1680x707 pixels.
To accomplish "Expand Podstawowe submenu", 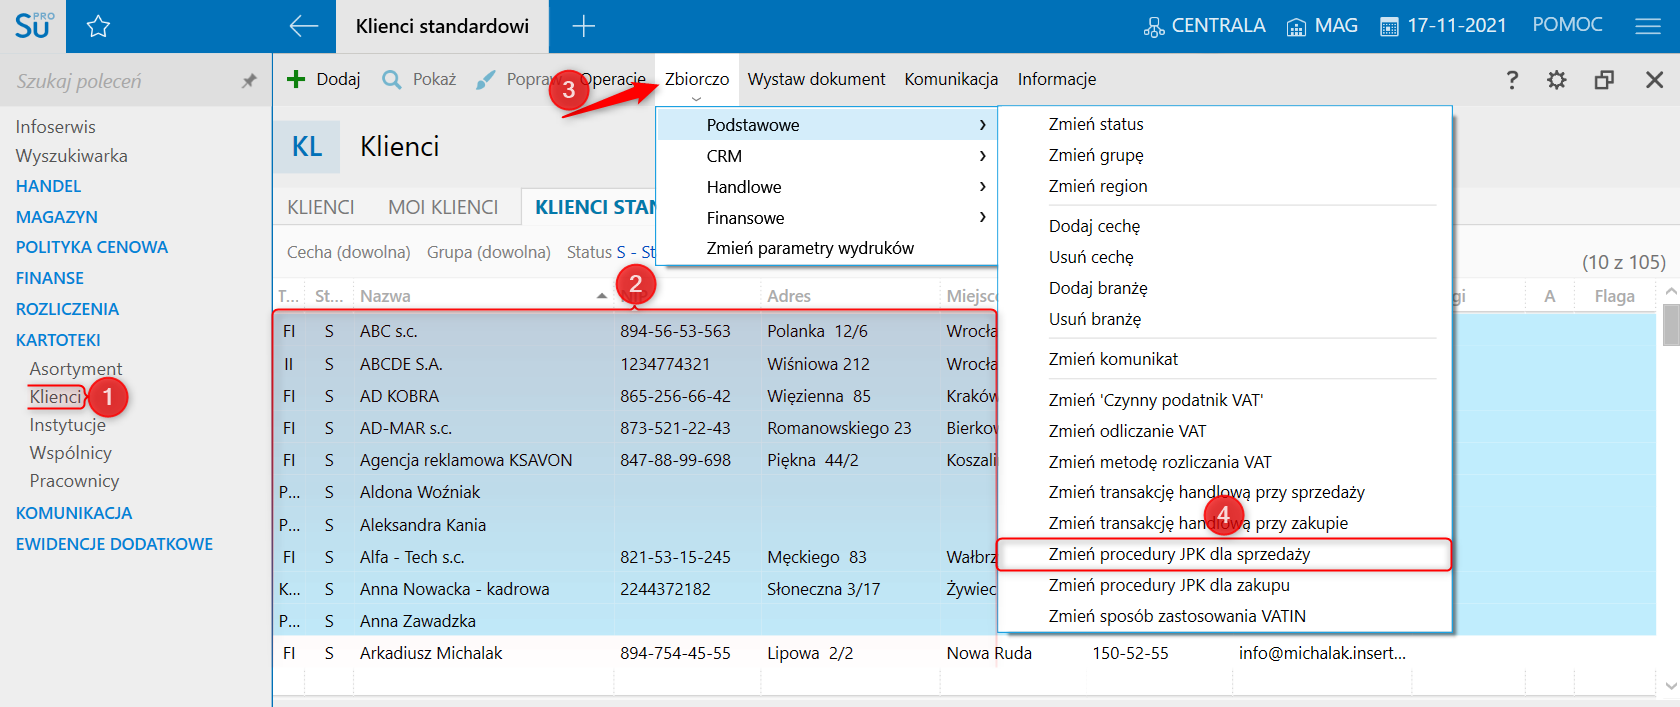I will (827, 125).
